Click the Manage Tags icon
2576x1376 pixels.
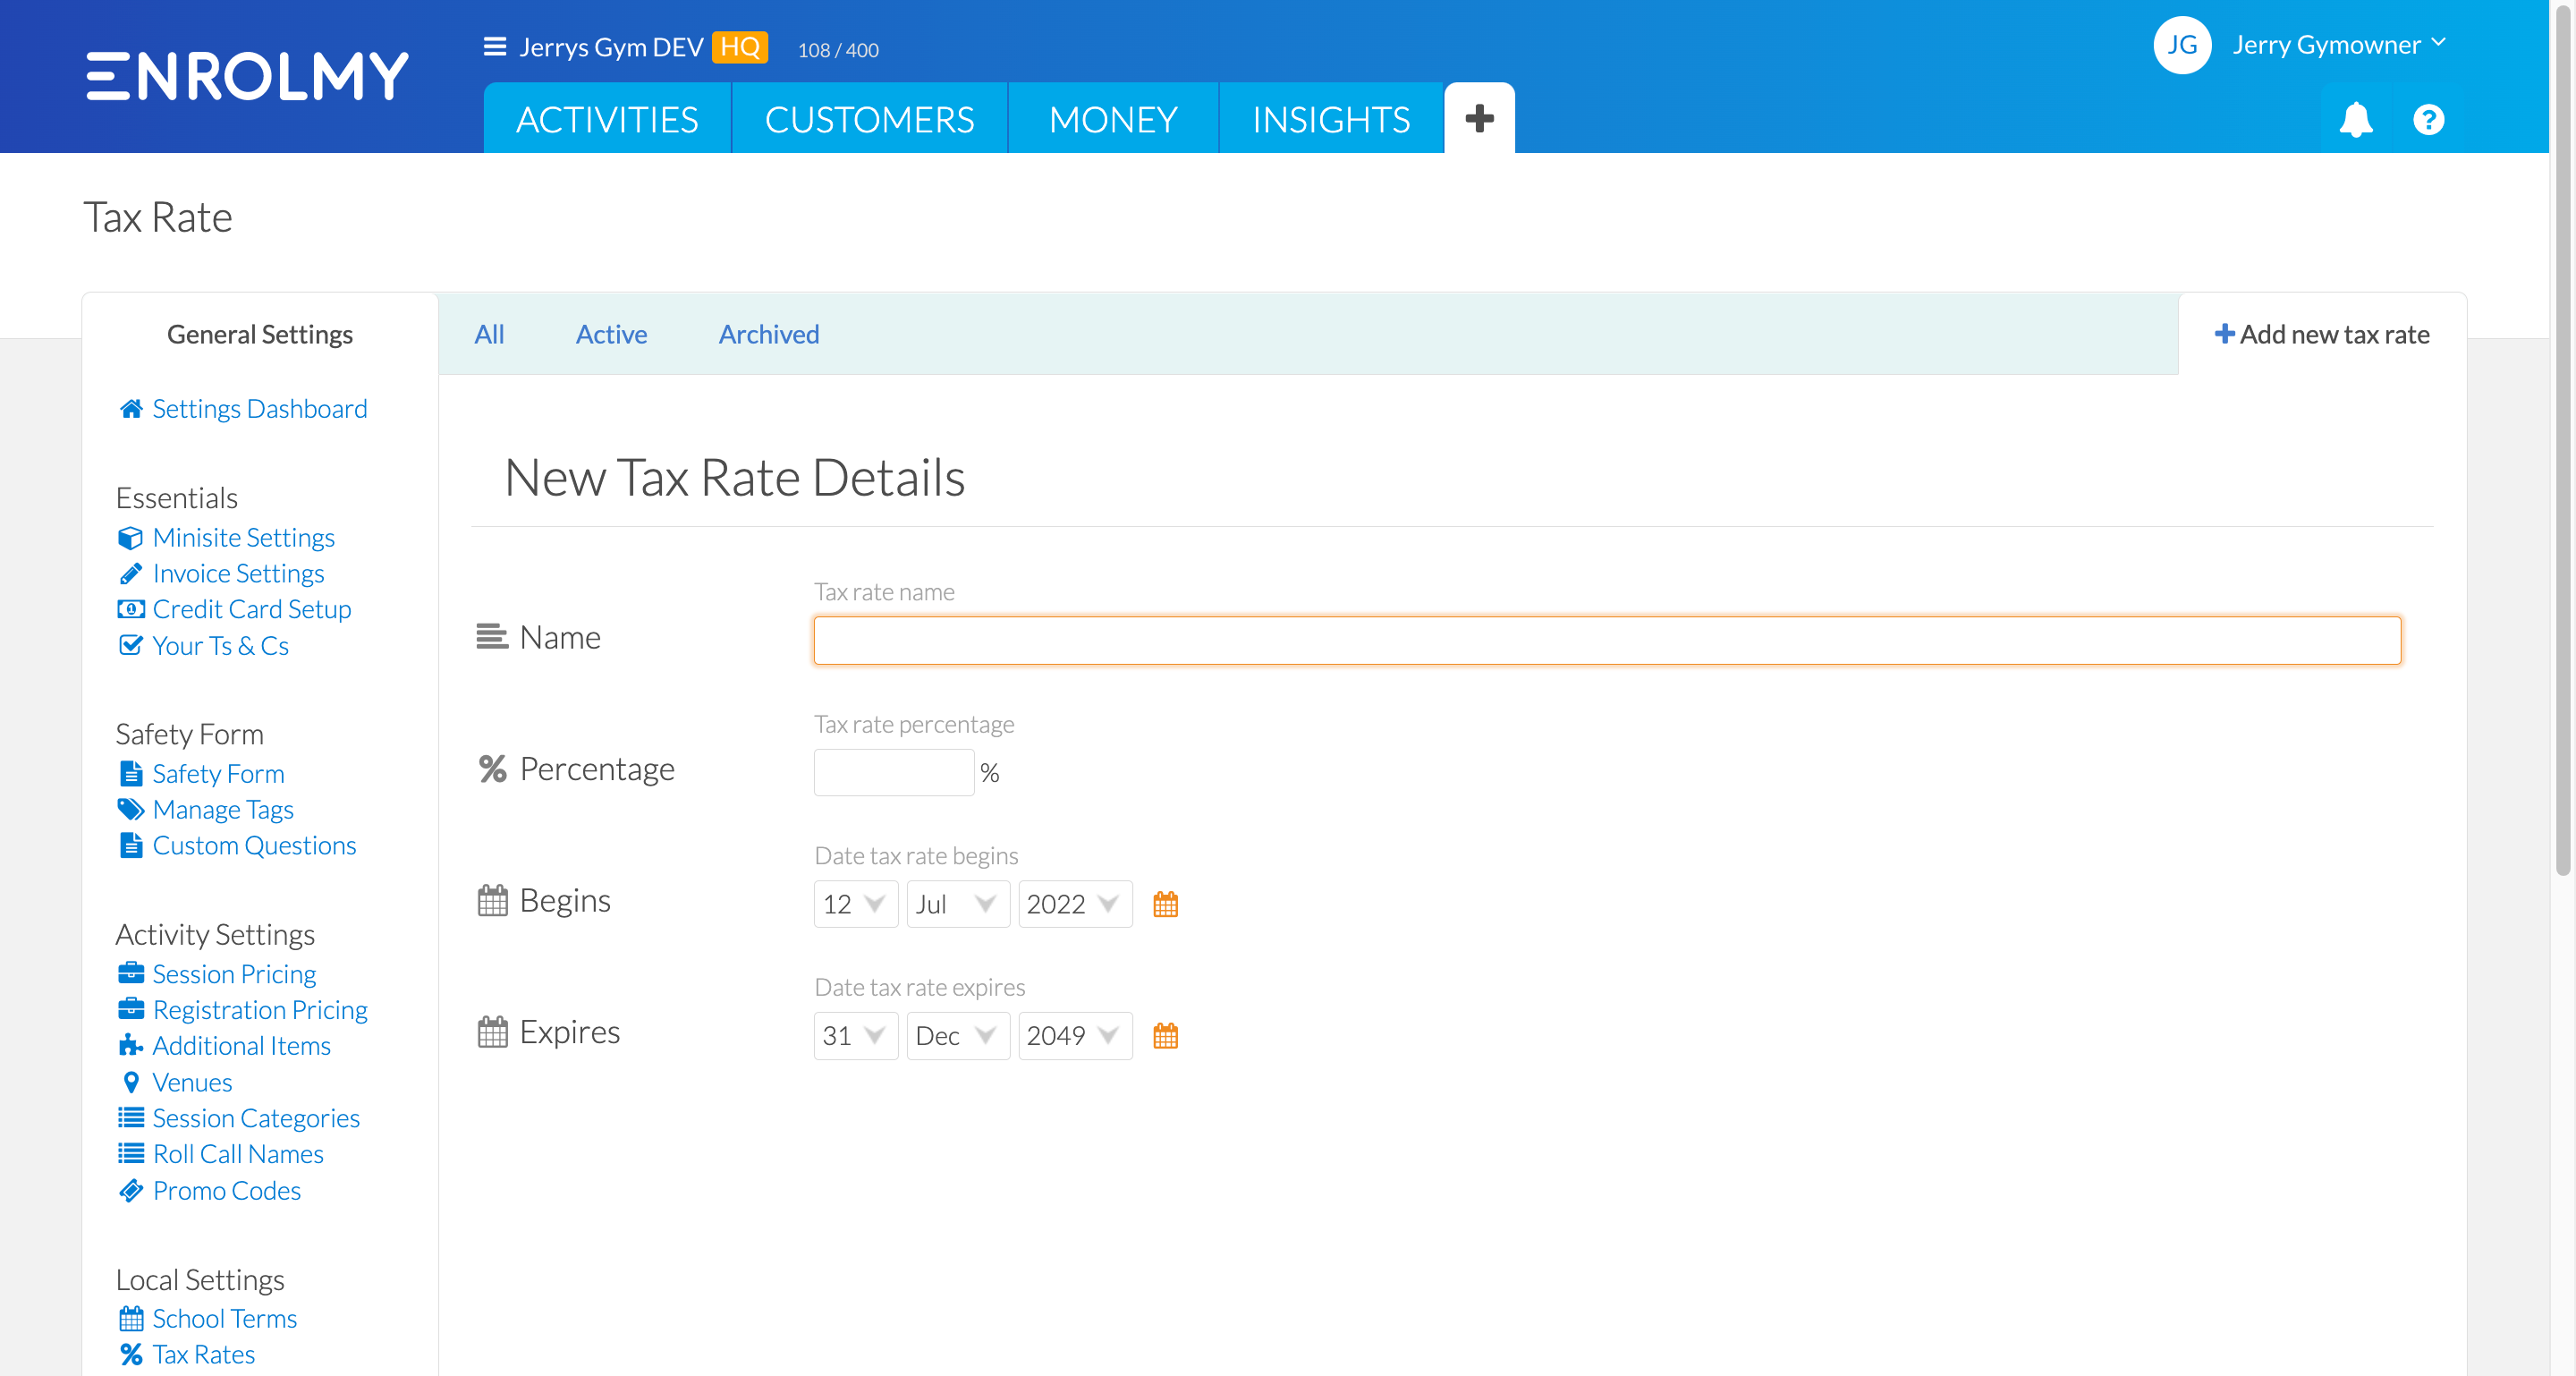pyautogui.click(x=131, y=809)
